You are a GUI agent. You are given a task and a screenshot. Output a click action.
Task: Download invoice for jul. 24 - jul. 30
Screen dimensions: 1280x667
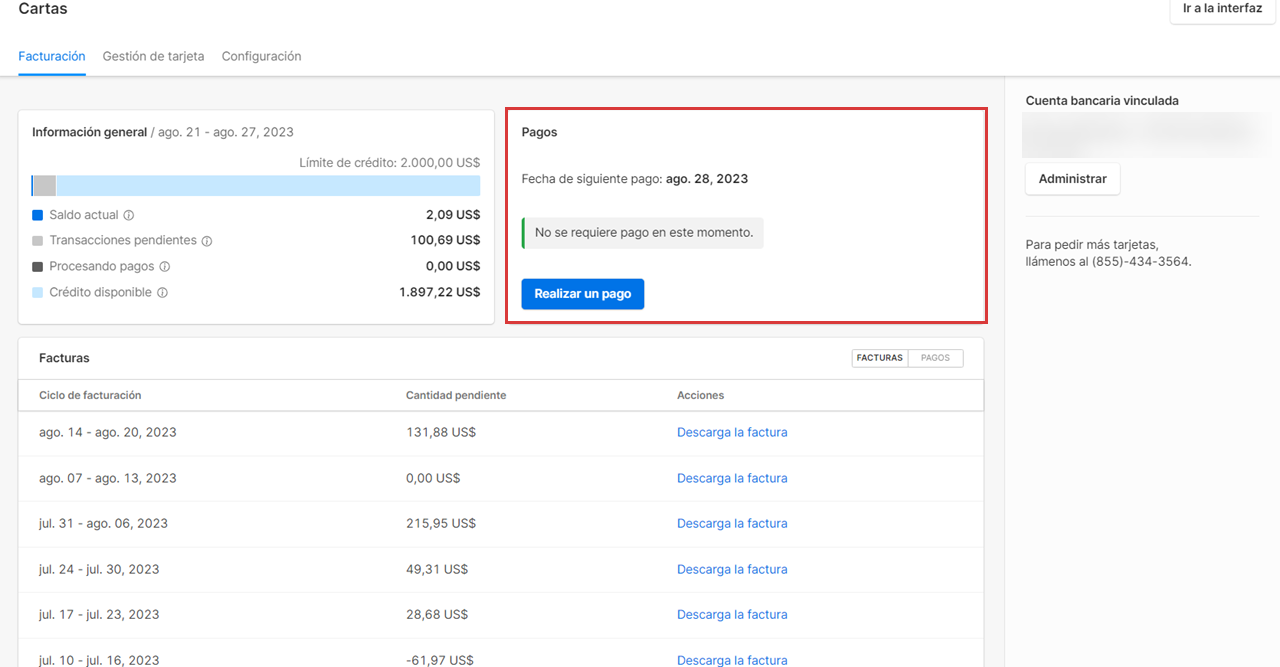732,569
